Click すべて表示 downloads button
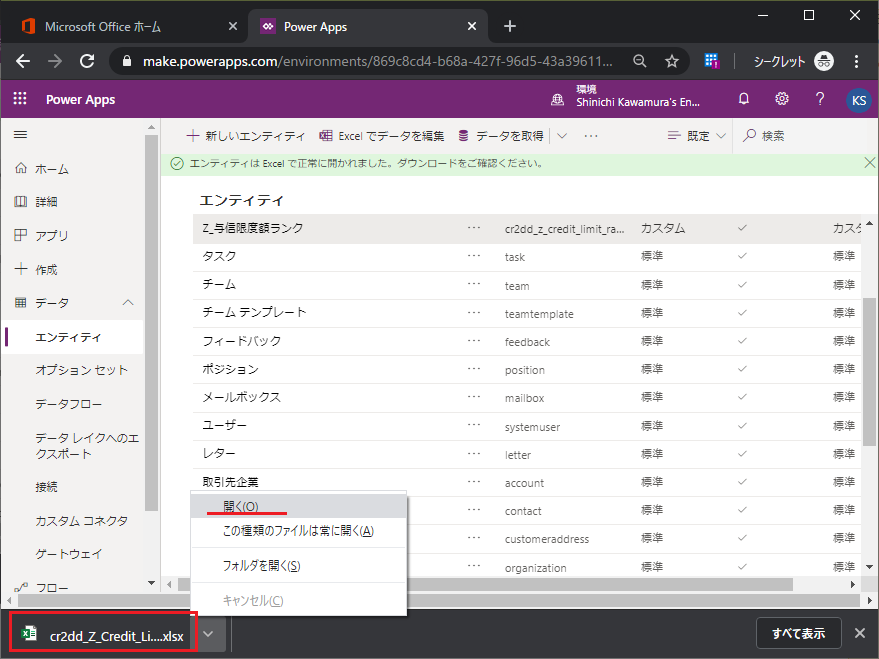The image size is (879, 659). [798, 633]
